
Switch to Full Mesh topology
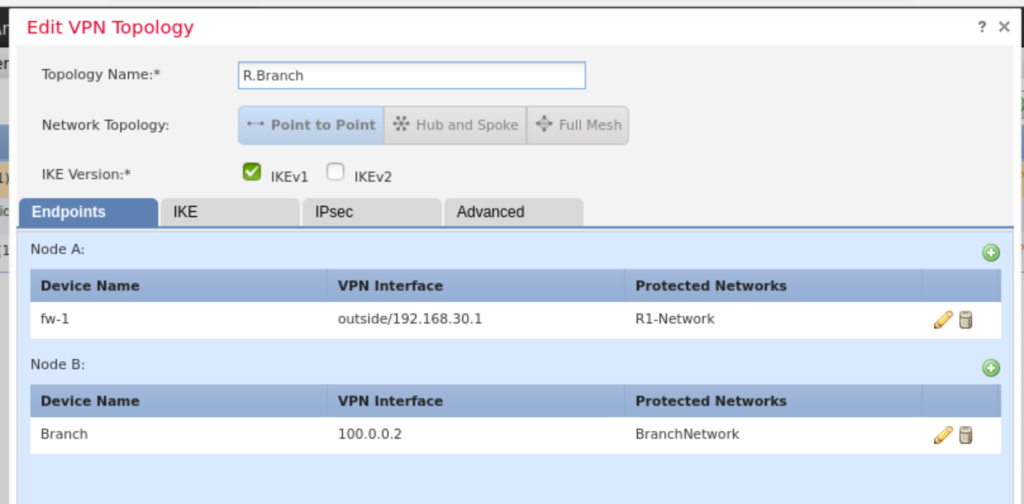point(578,125)
